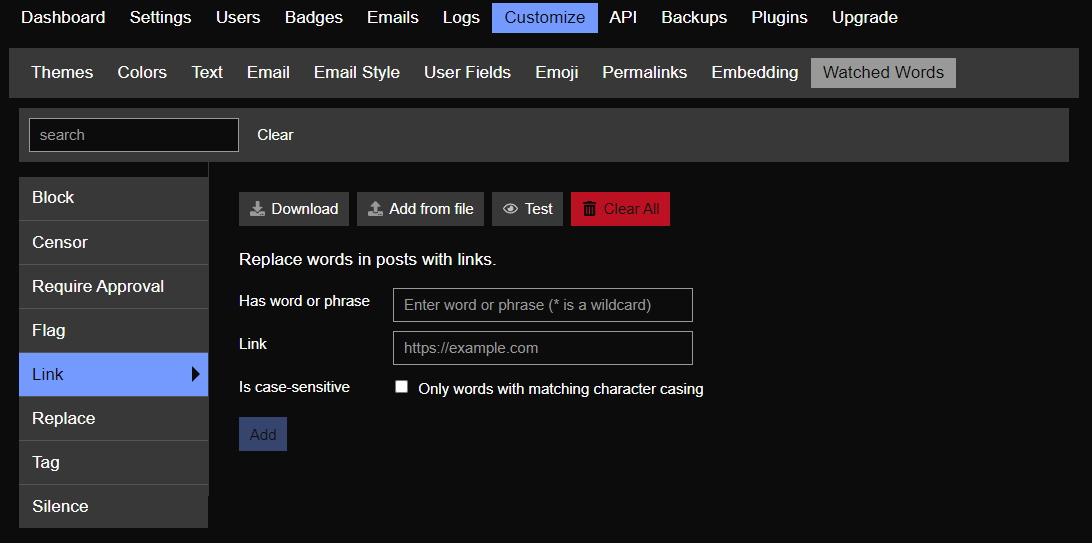Go to the Email Style sub-tab
This screenshot has height=543, width=1092.
357,72
